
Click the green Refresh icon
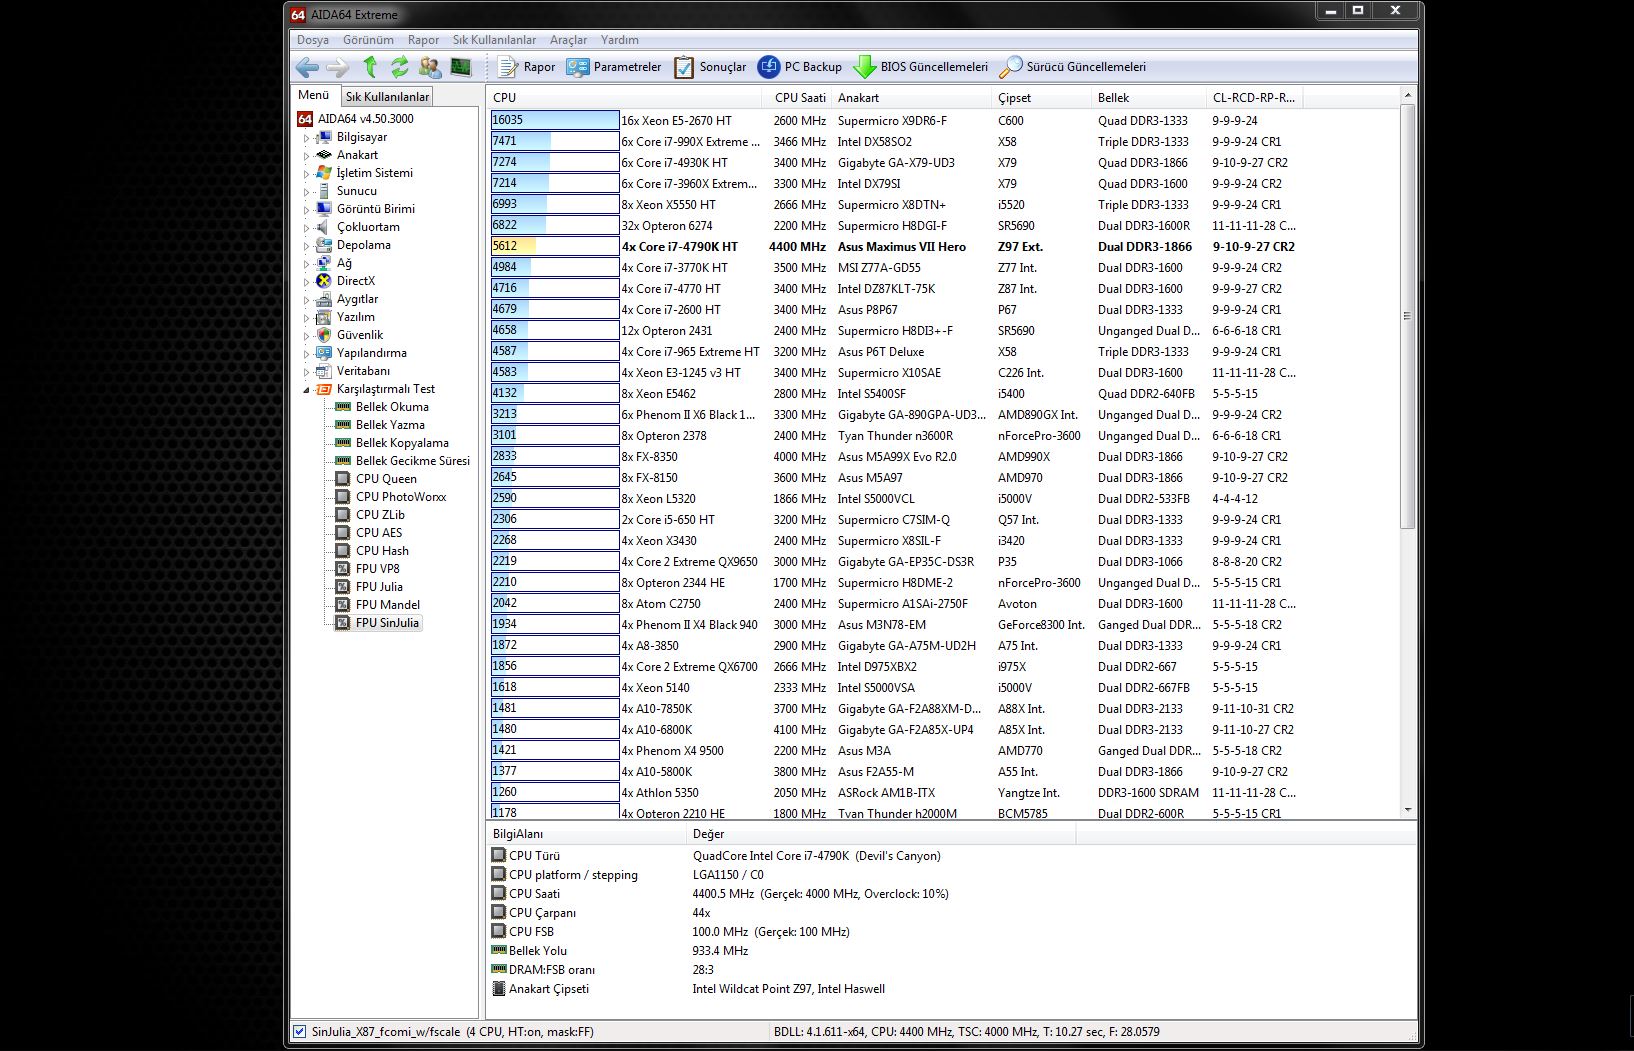coord(400,67)
